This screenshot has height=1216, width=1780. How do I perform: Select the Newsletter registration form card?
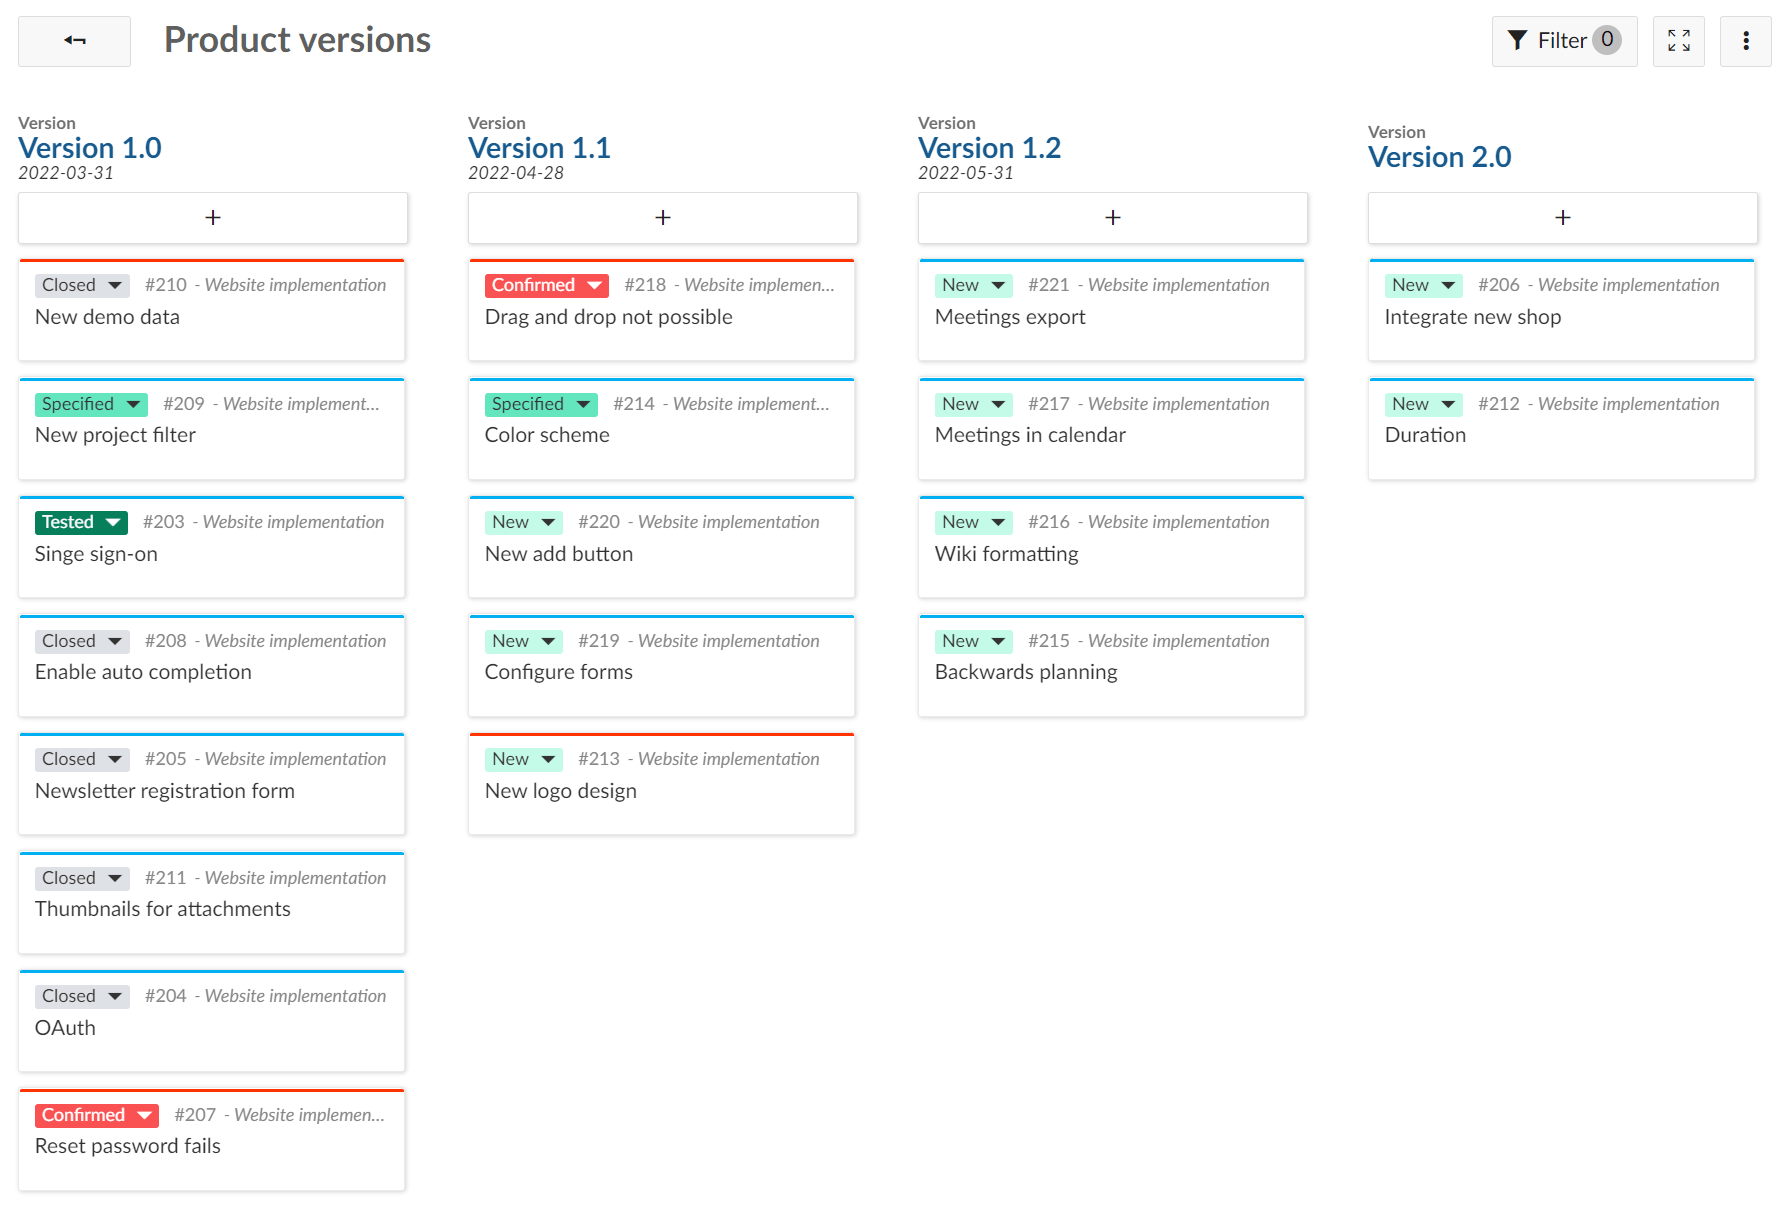coord(165,792)
